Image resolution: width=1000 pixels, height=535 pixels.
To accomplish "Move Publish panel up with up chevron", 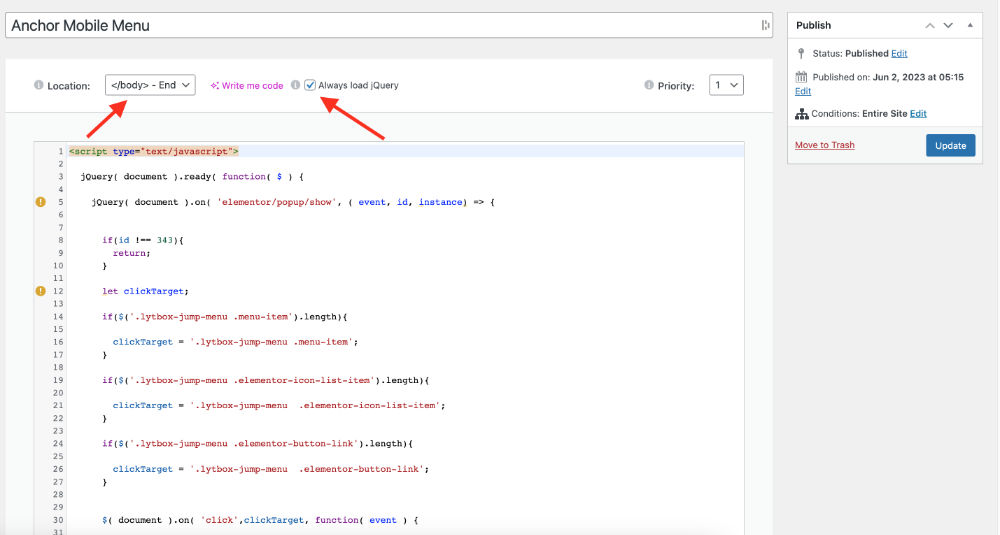I will point(930,26).
